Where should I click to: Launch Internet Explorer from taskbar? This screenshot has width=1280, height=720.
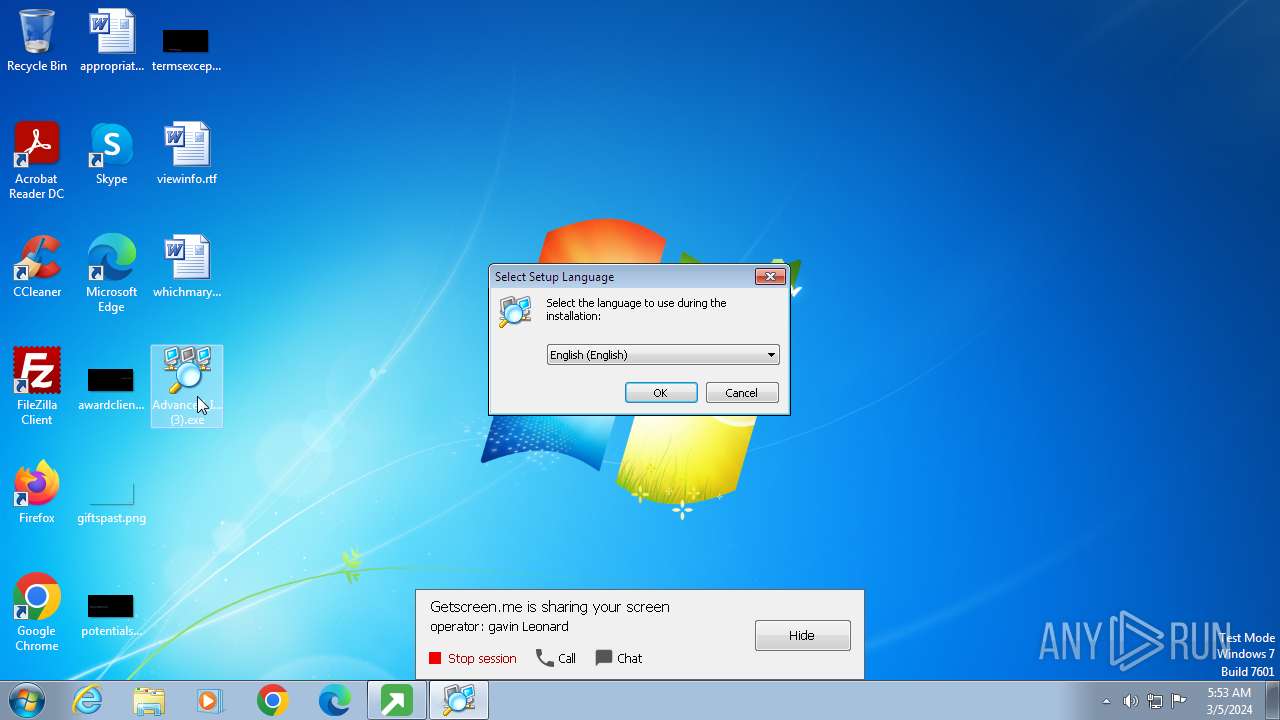pos(88,701)
